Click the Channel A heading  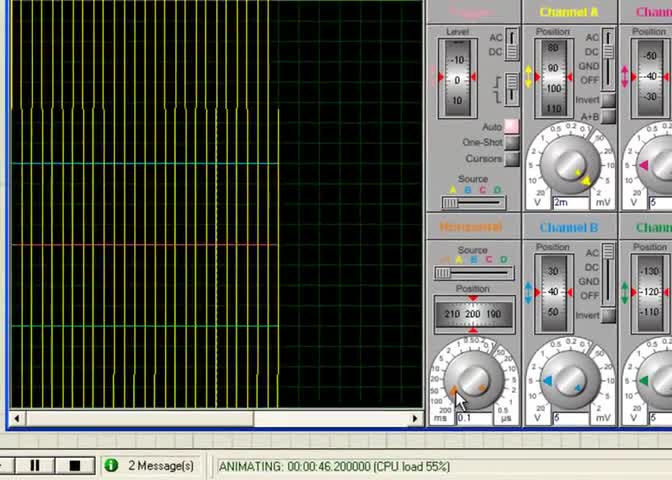click(568, 12)
